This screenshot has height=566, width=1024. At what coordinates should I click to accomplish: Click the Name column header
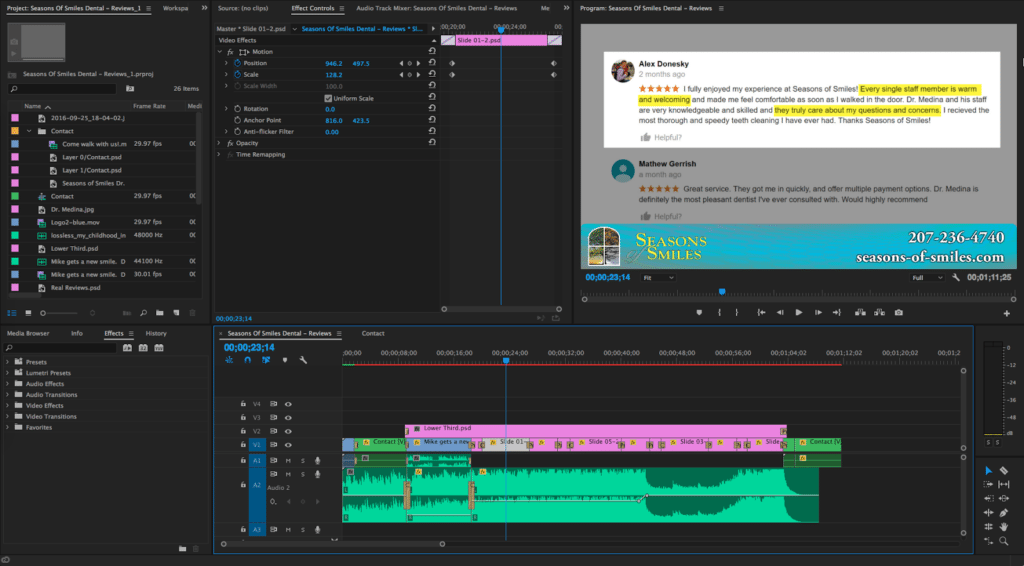point(33,106)
